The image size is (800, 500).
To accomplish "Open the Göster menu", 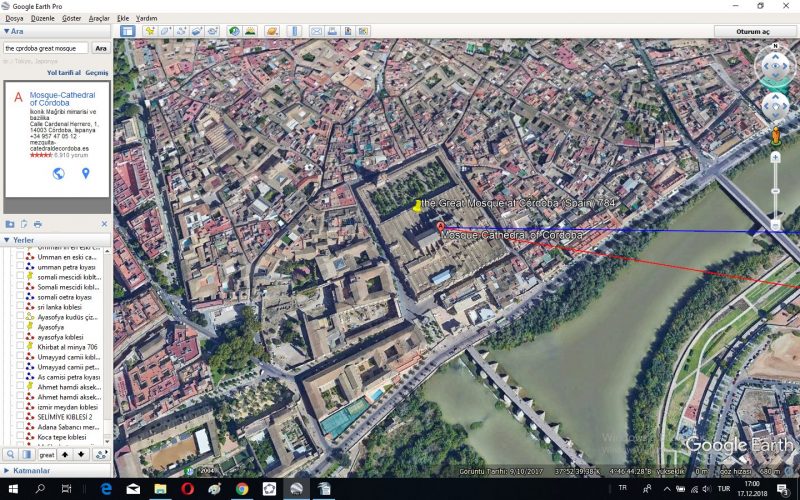I will tap(71, 18).
